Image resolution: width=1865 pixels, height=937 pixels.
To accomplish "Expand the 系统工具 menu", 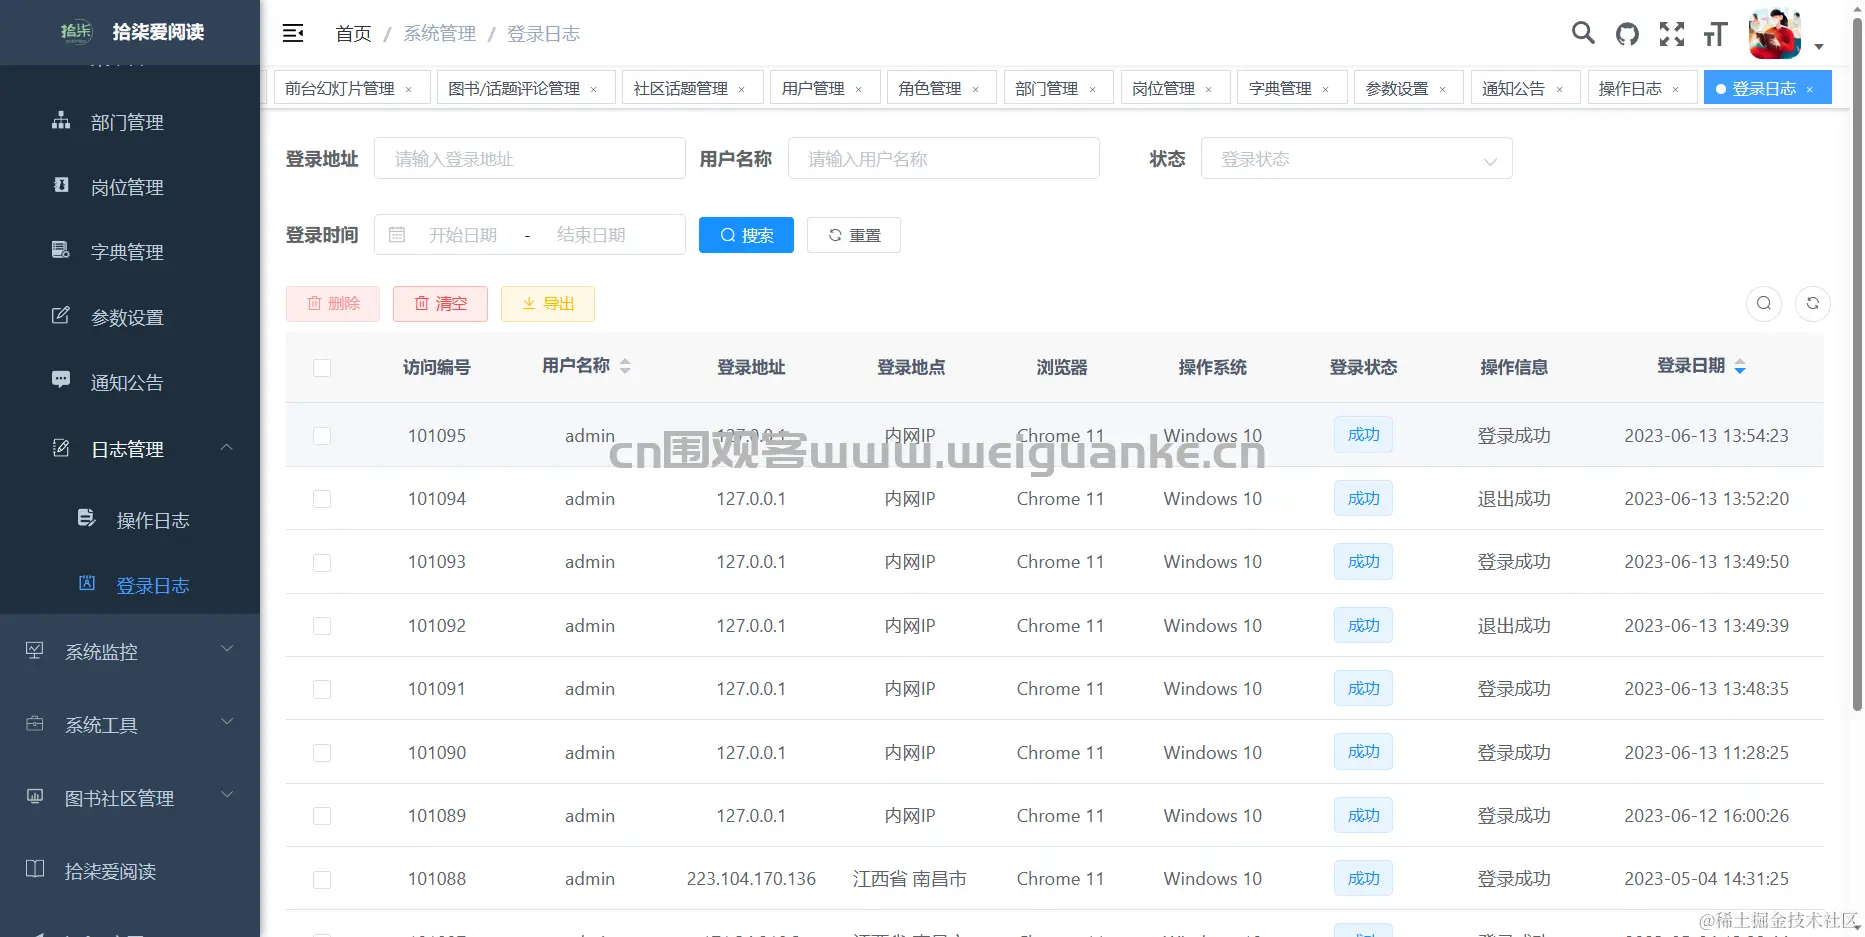I will (227, 721).
